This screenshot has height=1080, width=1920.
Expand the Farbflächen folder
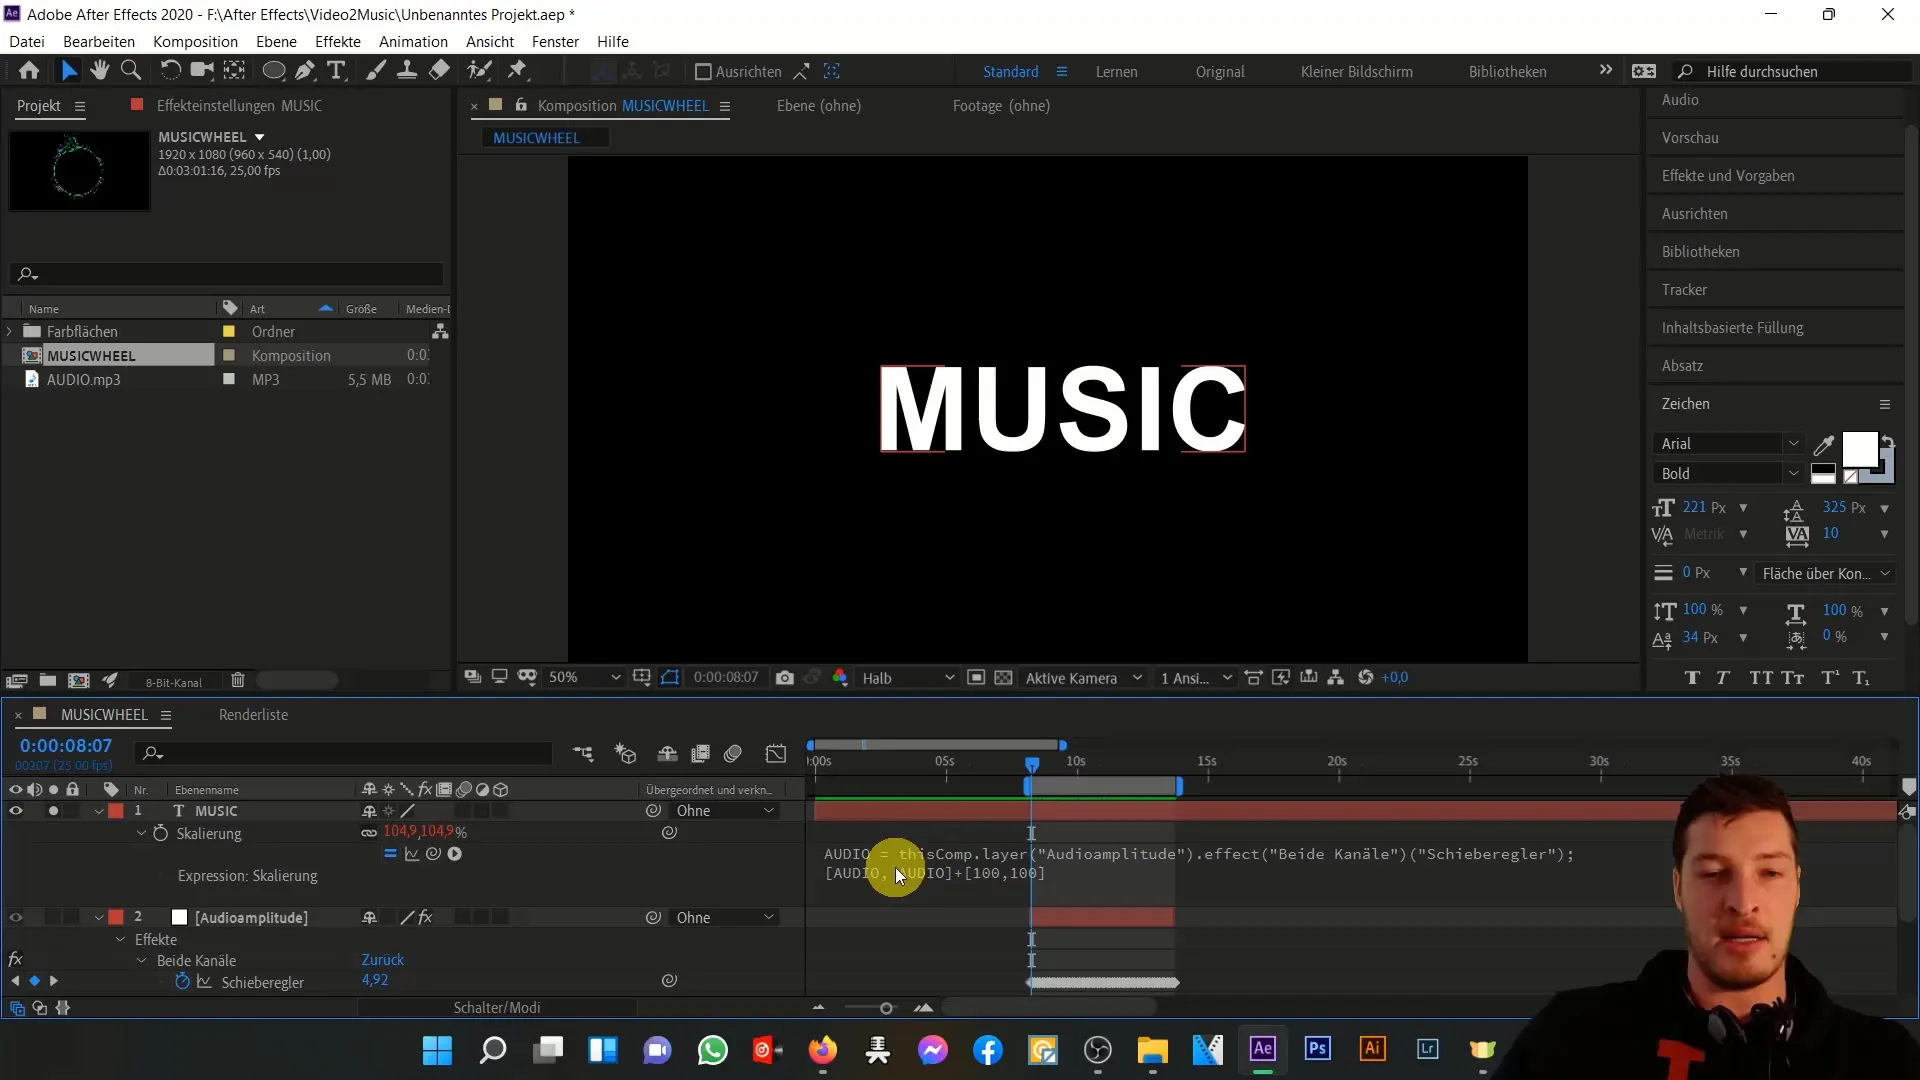click(10, 331)
